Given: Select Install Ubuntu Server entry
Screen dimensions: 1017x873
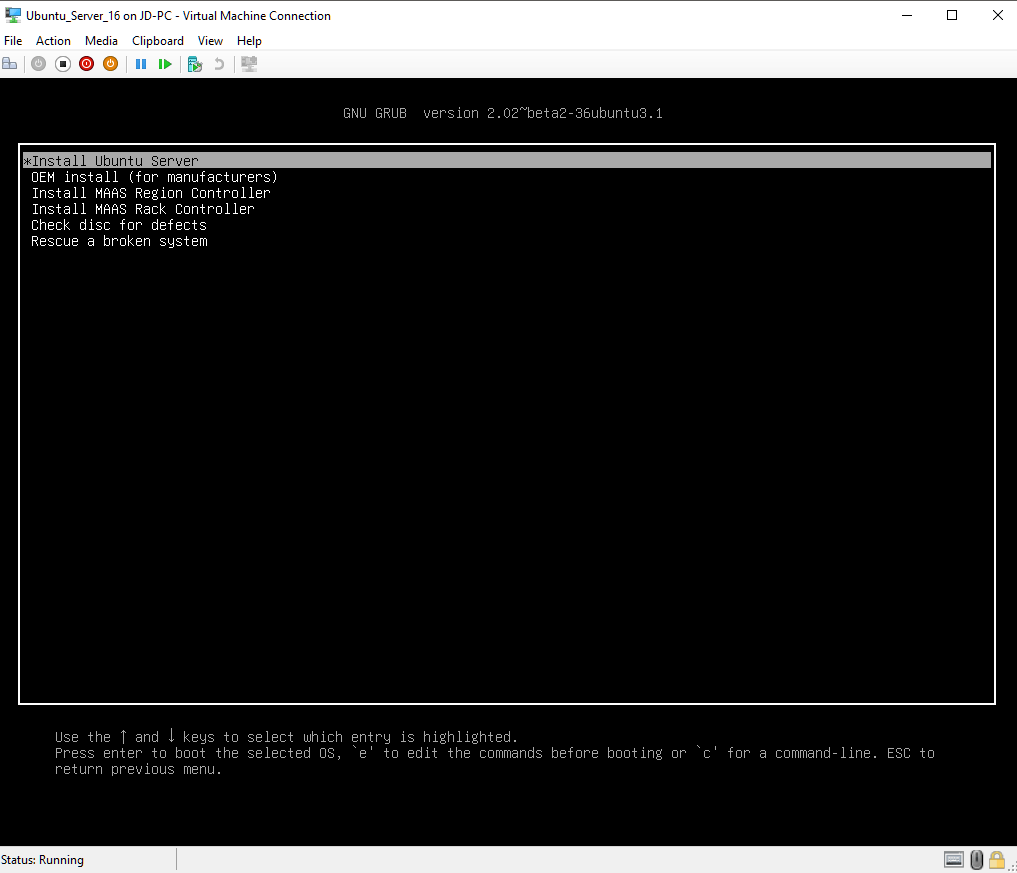Looking at the screenshot, I should click(507, 160).
